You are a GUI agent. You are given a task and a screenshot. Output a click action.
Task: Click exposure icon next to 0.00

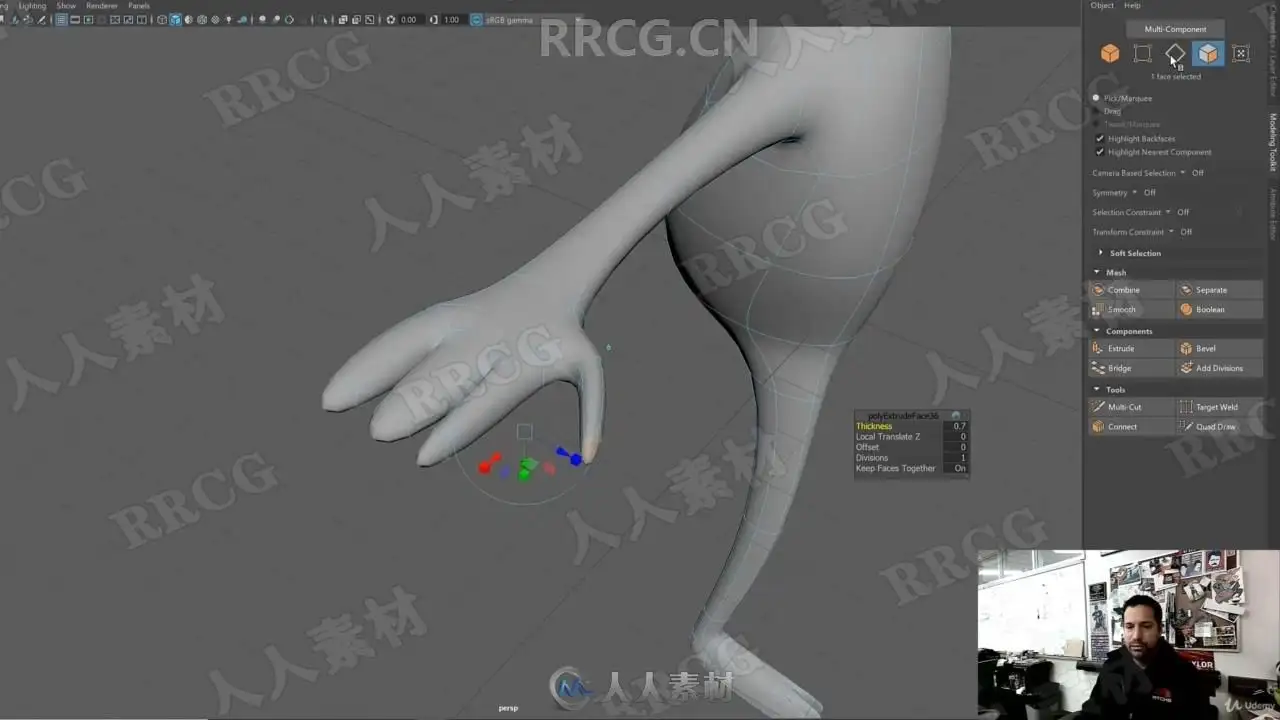(391, 19)
